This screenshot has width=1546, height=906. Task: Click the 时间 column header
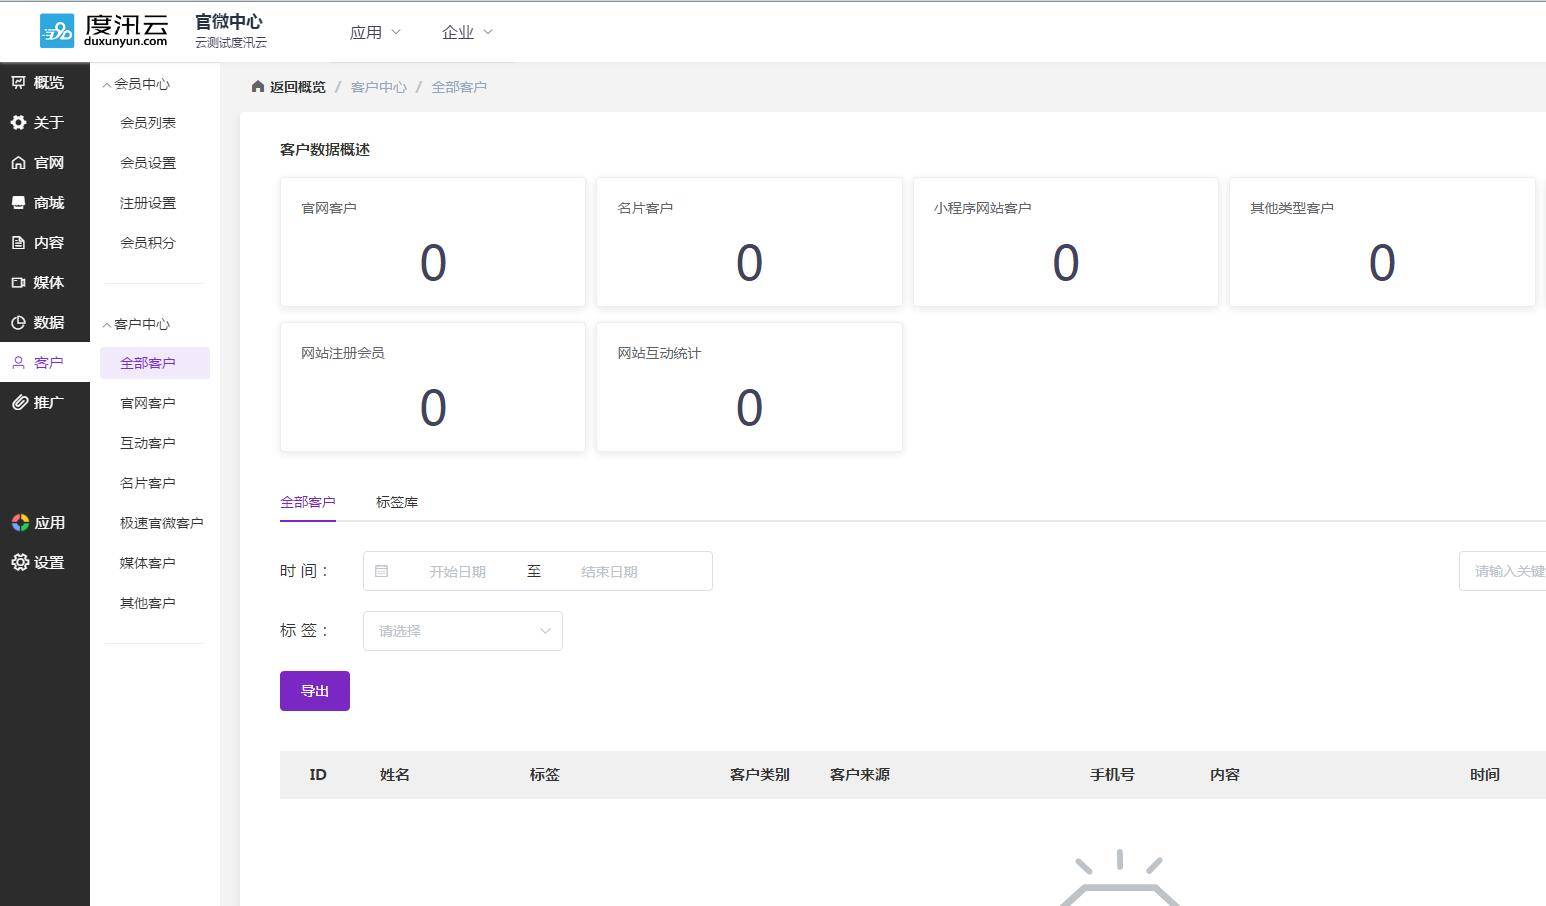tap(1485, 775)
